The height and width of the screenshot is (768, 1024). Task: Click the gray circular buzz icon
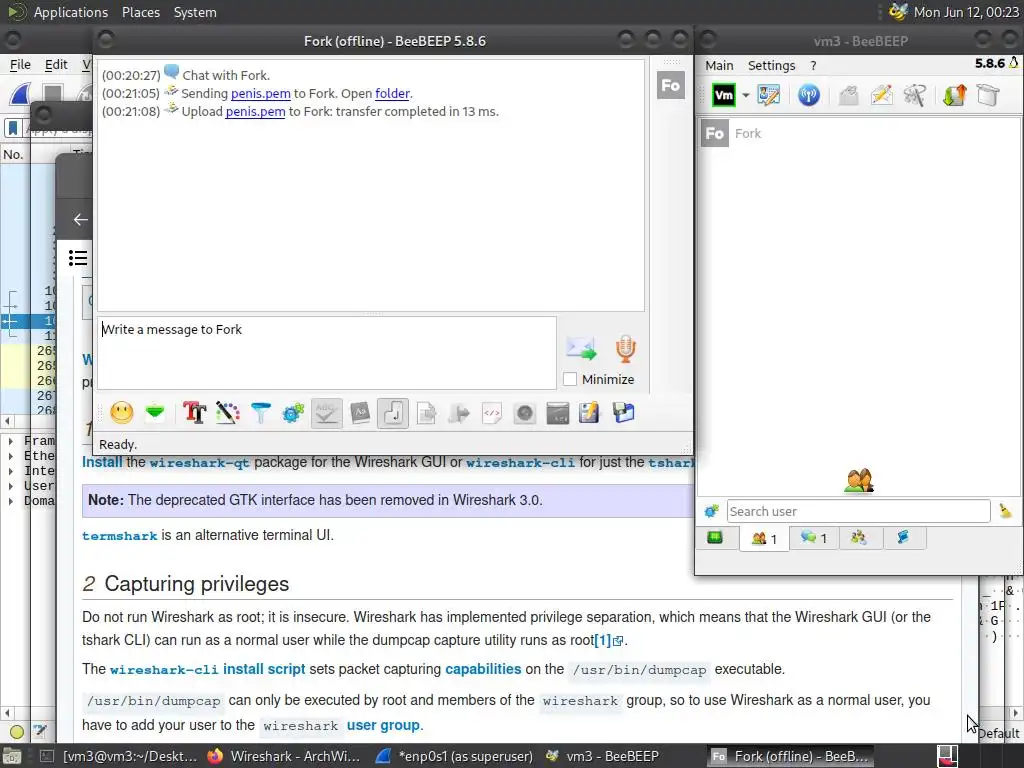click(x=524, y=413)
